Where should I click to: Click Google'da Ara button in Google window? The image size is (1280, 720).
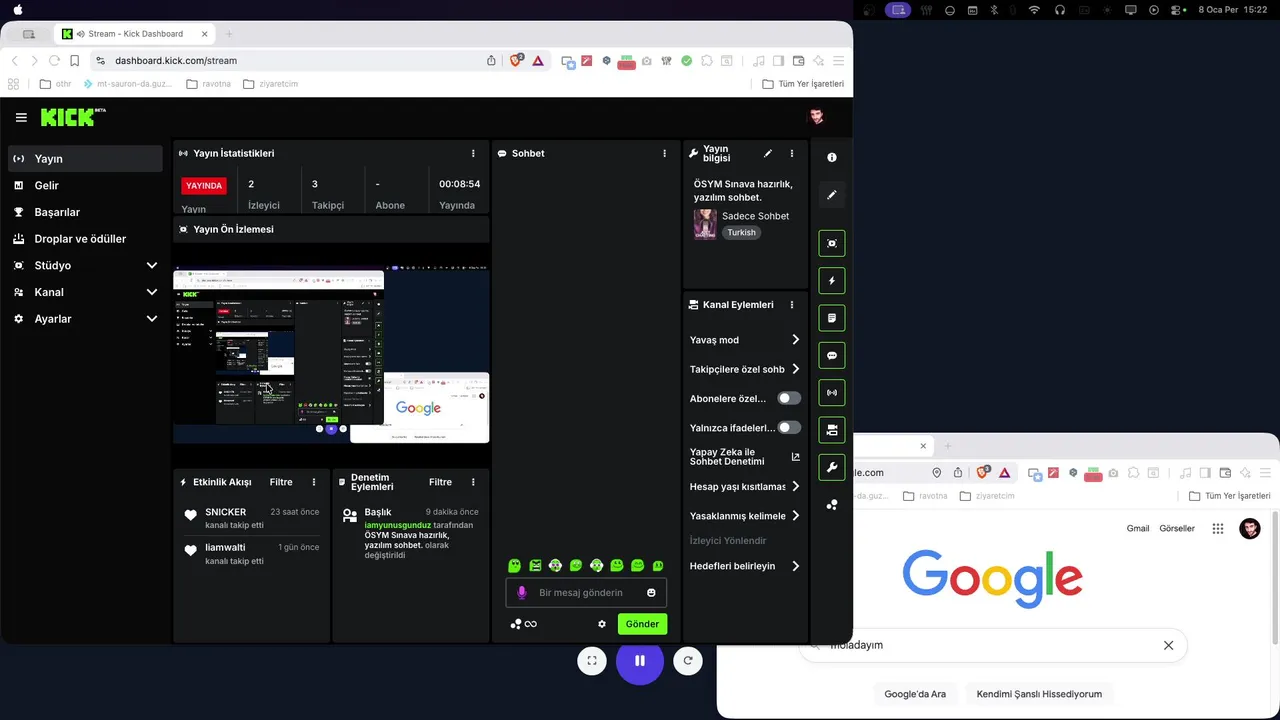click(x=915, y=694)
